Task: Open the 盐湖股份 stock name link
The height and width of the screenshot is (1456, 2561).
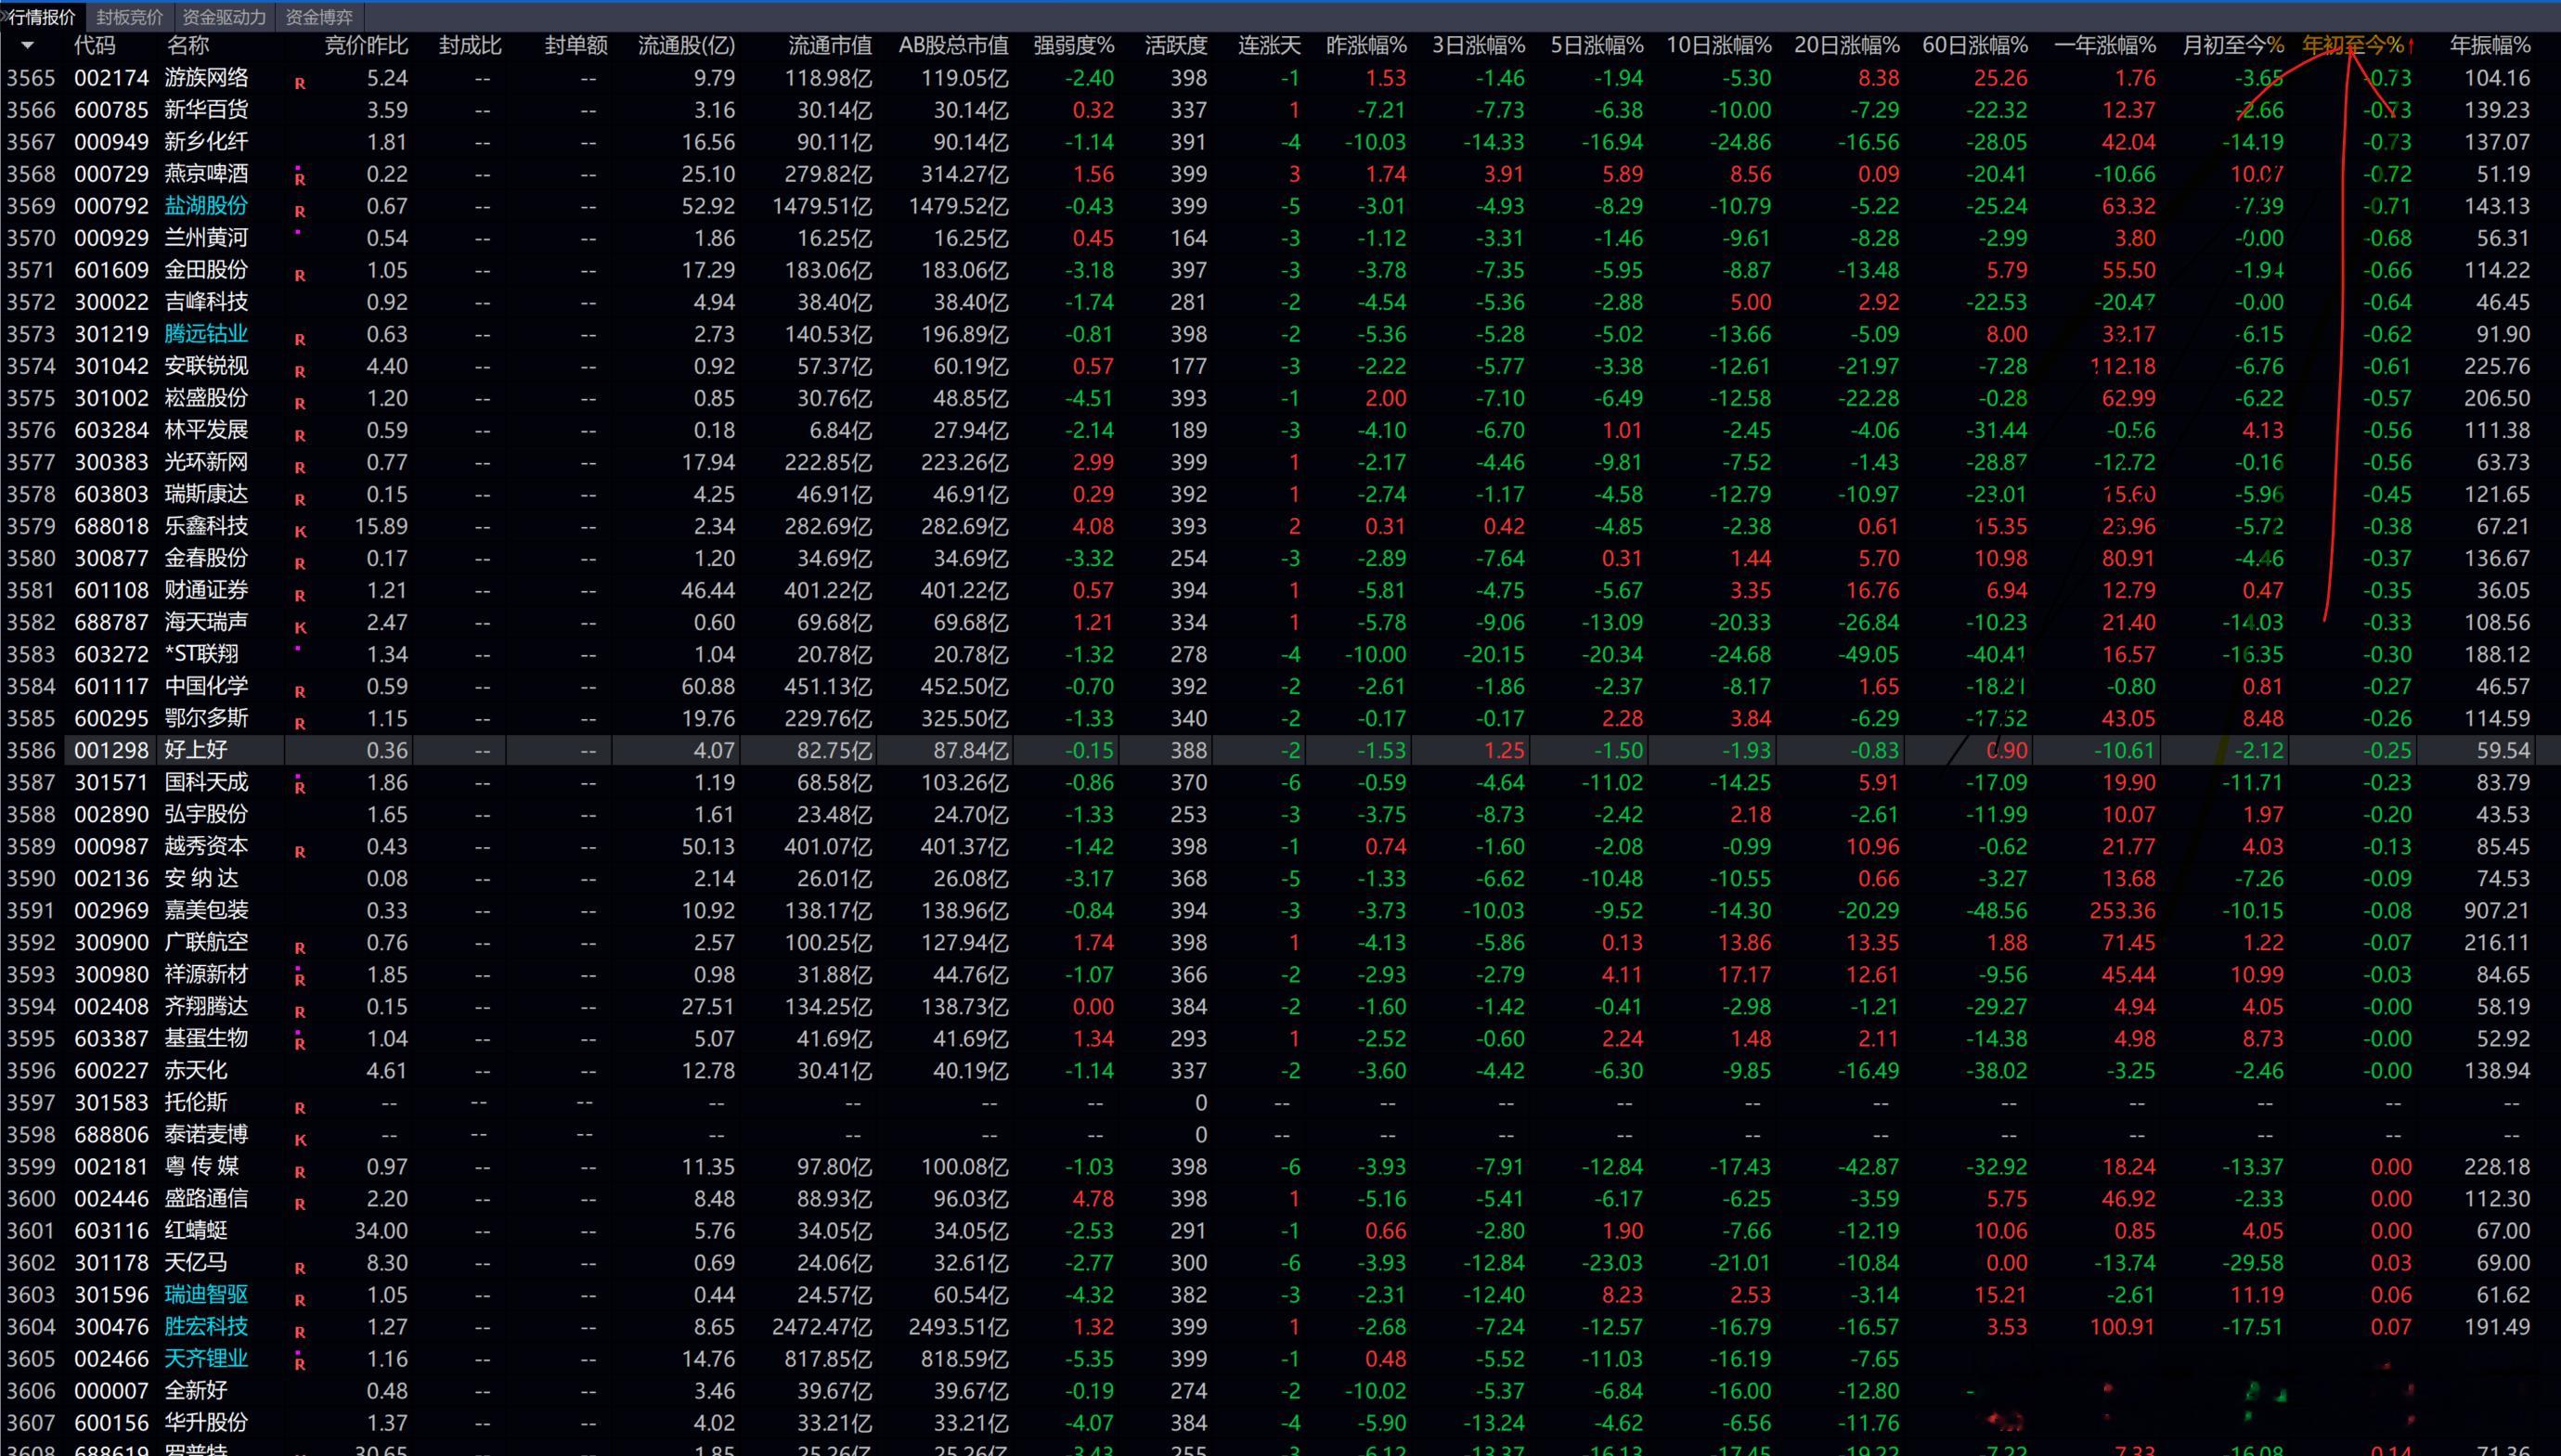Action: point(206,206)
